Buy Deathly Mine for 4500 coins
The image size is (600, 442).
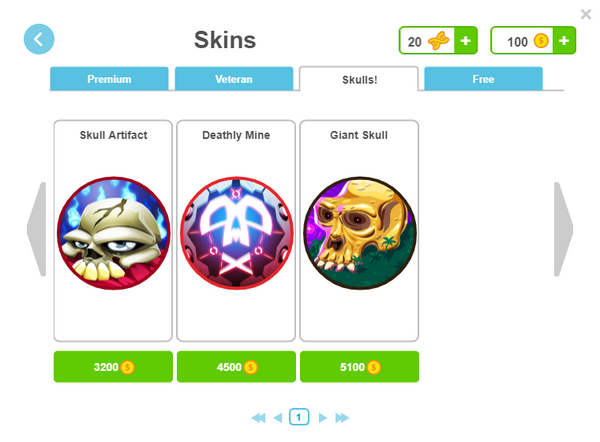point(236,367)
